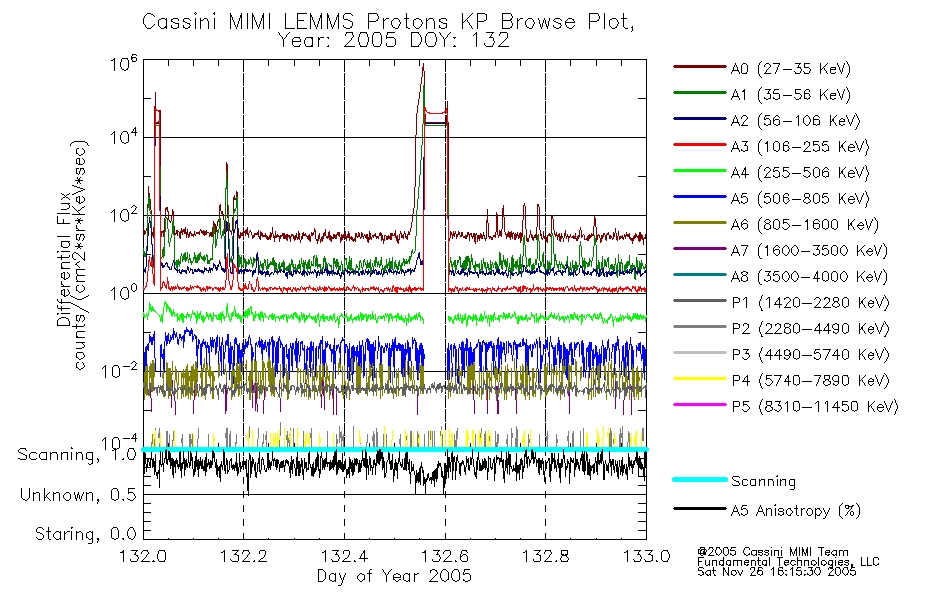Click the dark red A0 legend line
Image resolution: width=950 pixels, height=600 pixels.
point(700,67)
